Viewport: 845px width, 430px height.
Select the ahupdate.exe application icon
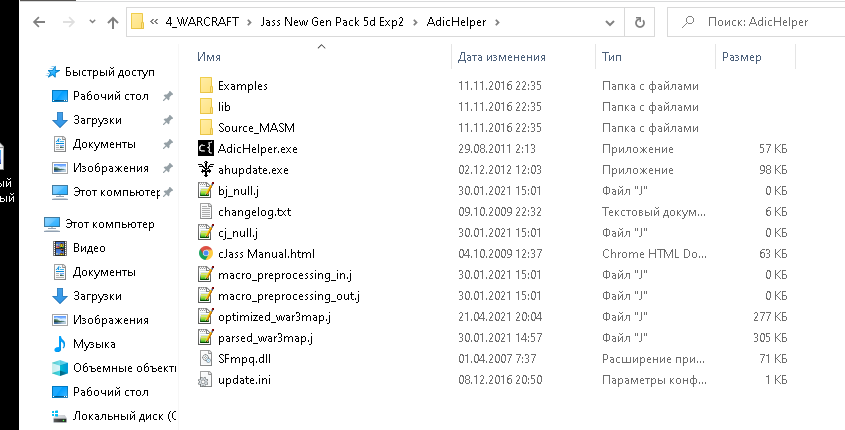206,170
